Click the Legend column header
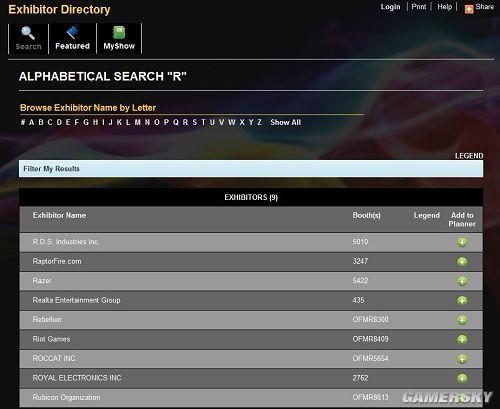The image size is (500, 409). [x=427, y=215]
